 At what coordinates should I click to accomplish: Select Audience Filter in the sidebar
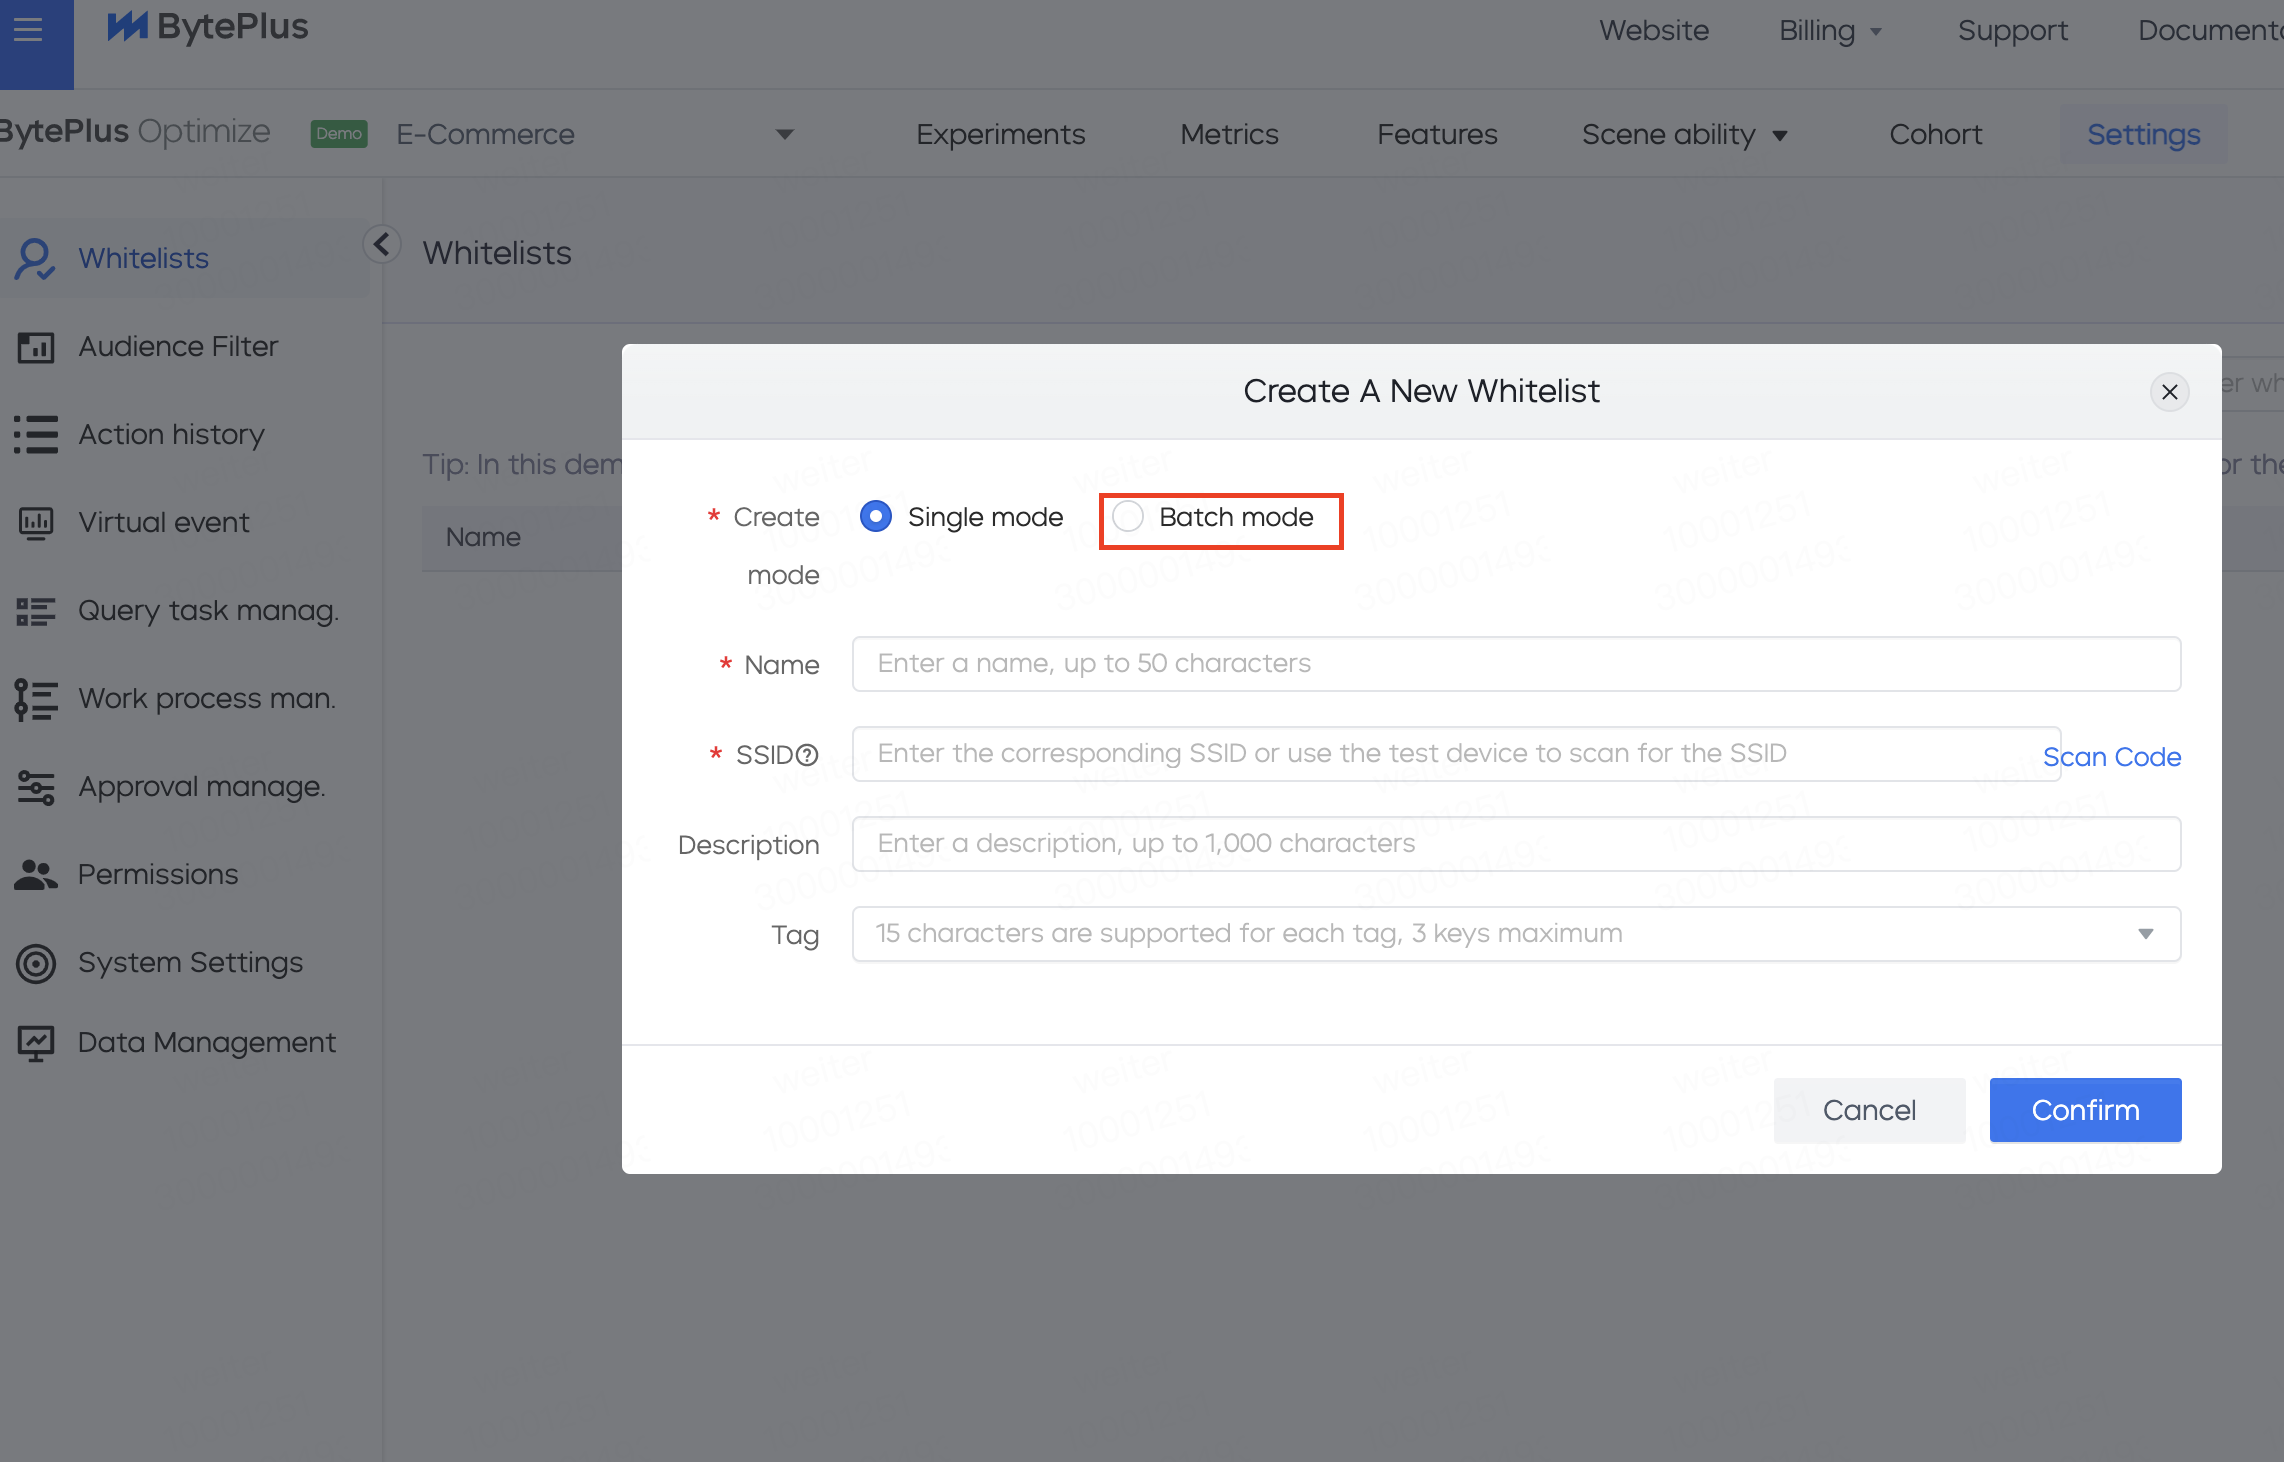point(178,347)
